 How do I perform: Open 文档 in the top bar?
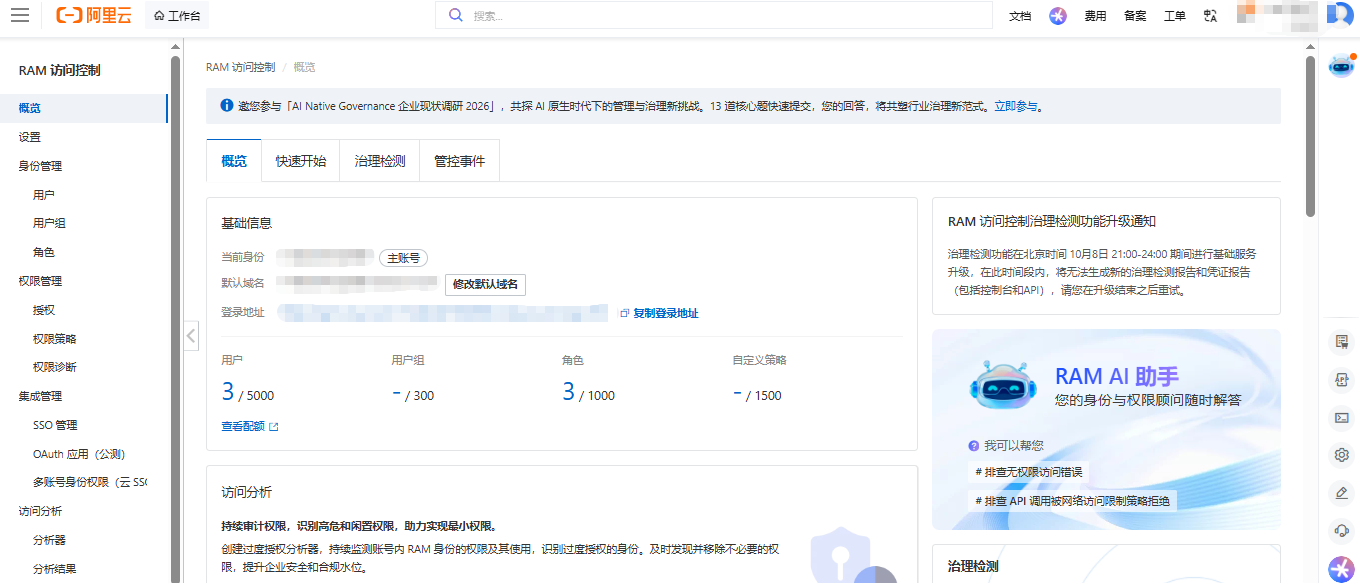point(1020,16)
